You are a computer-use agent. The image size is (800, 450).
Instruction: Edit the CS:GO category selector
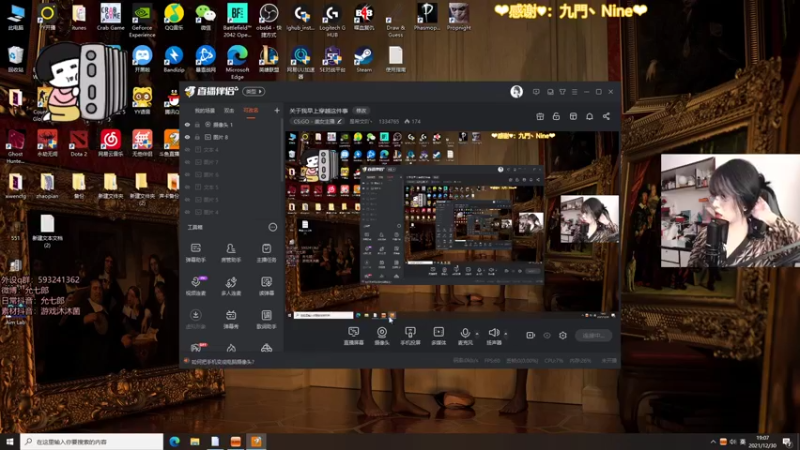tap(317, 121)
